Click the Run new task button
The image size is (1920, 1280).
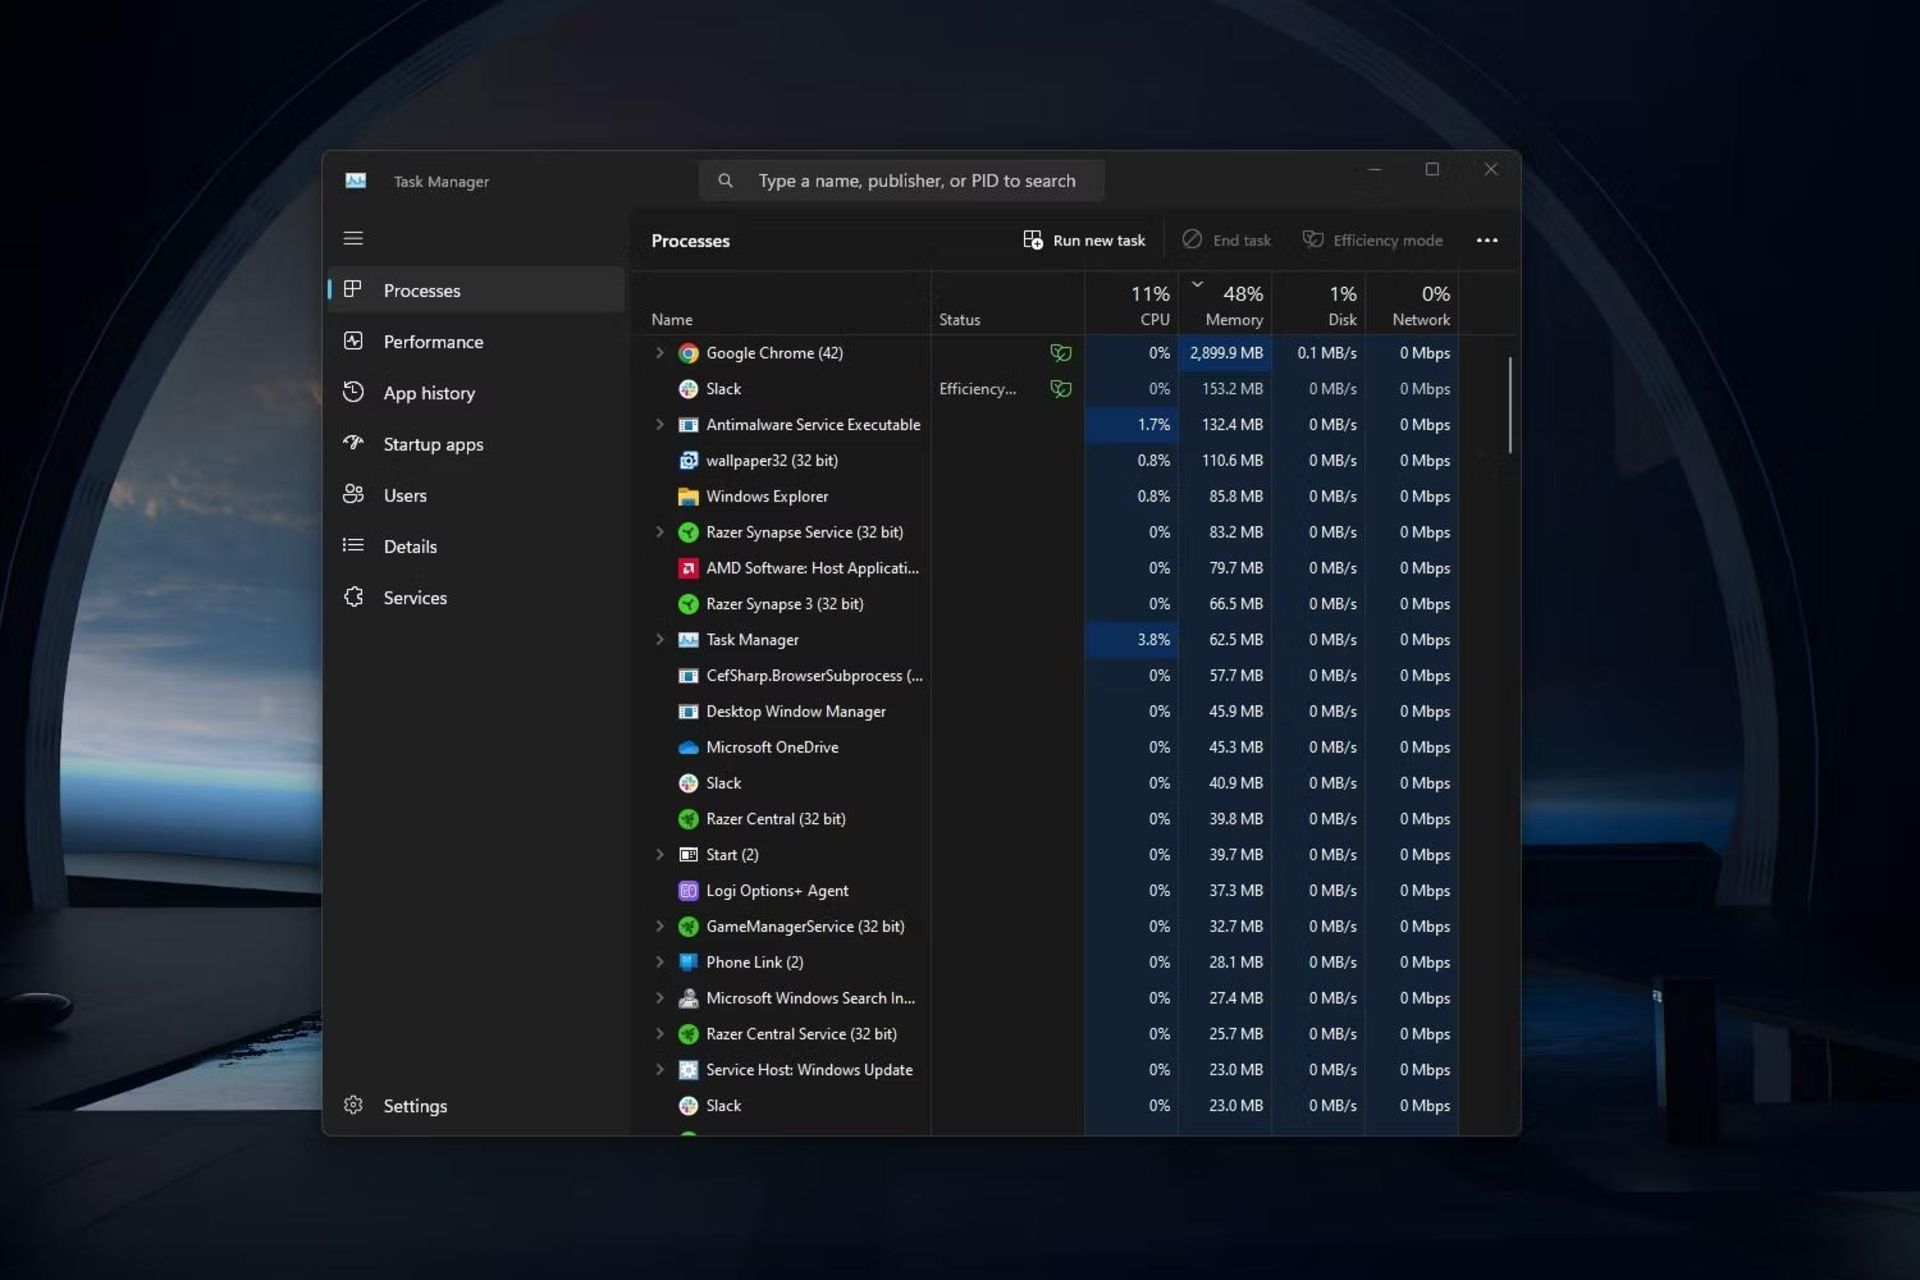coord(1084,240)
